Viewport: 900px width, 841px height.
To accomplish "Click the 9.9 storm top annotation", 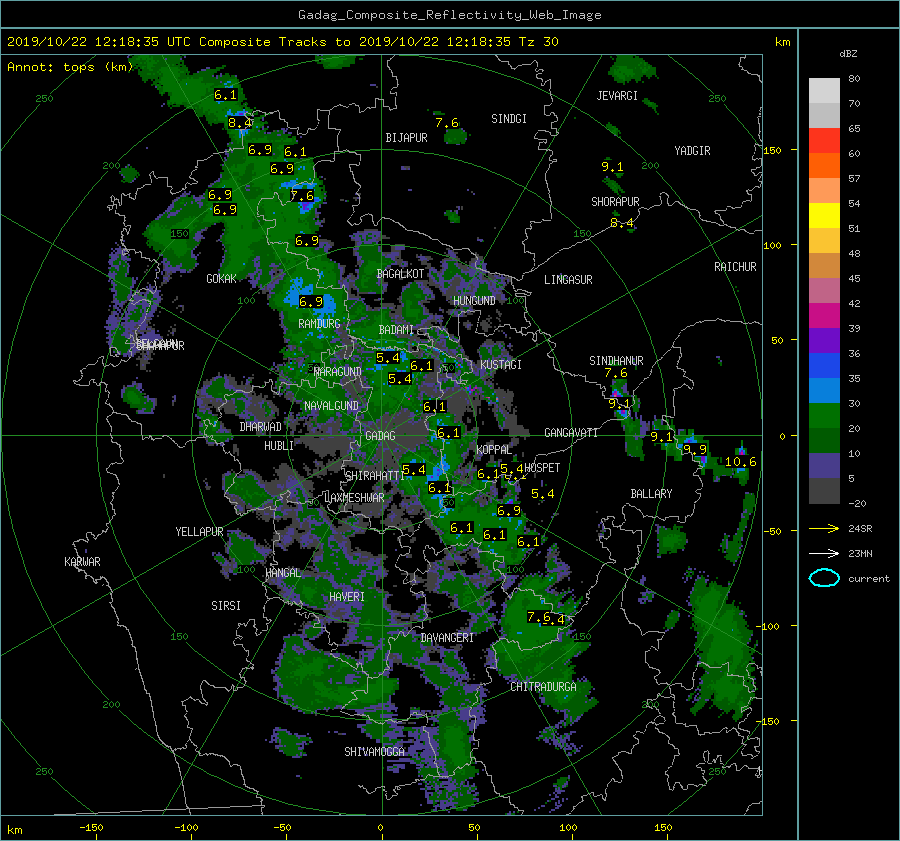I will click(695, 449).
